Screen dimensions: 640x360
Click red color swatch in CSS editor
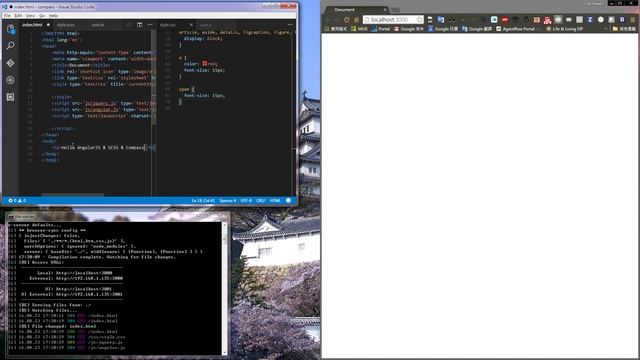(205, 64)
